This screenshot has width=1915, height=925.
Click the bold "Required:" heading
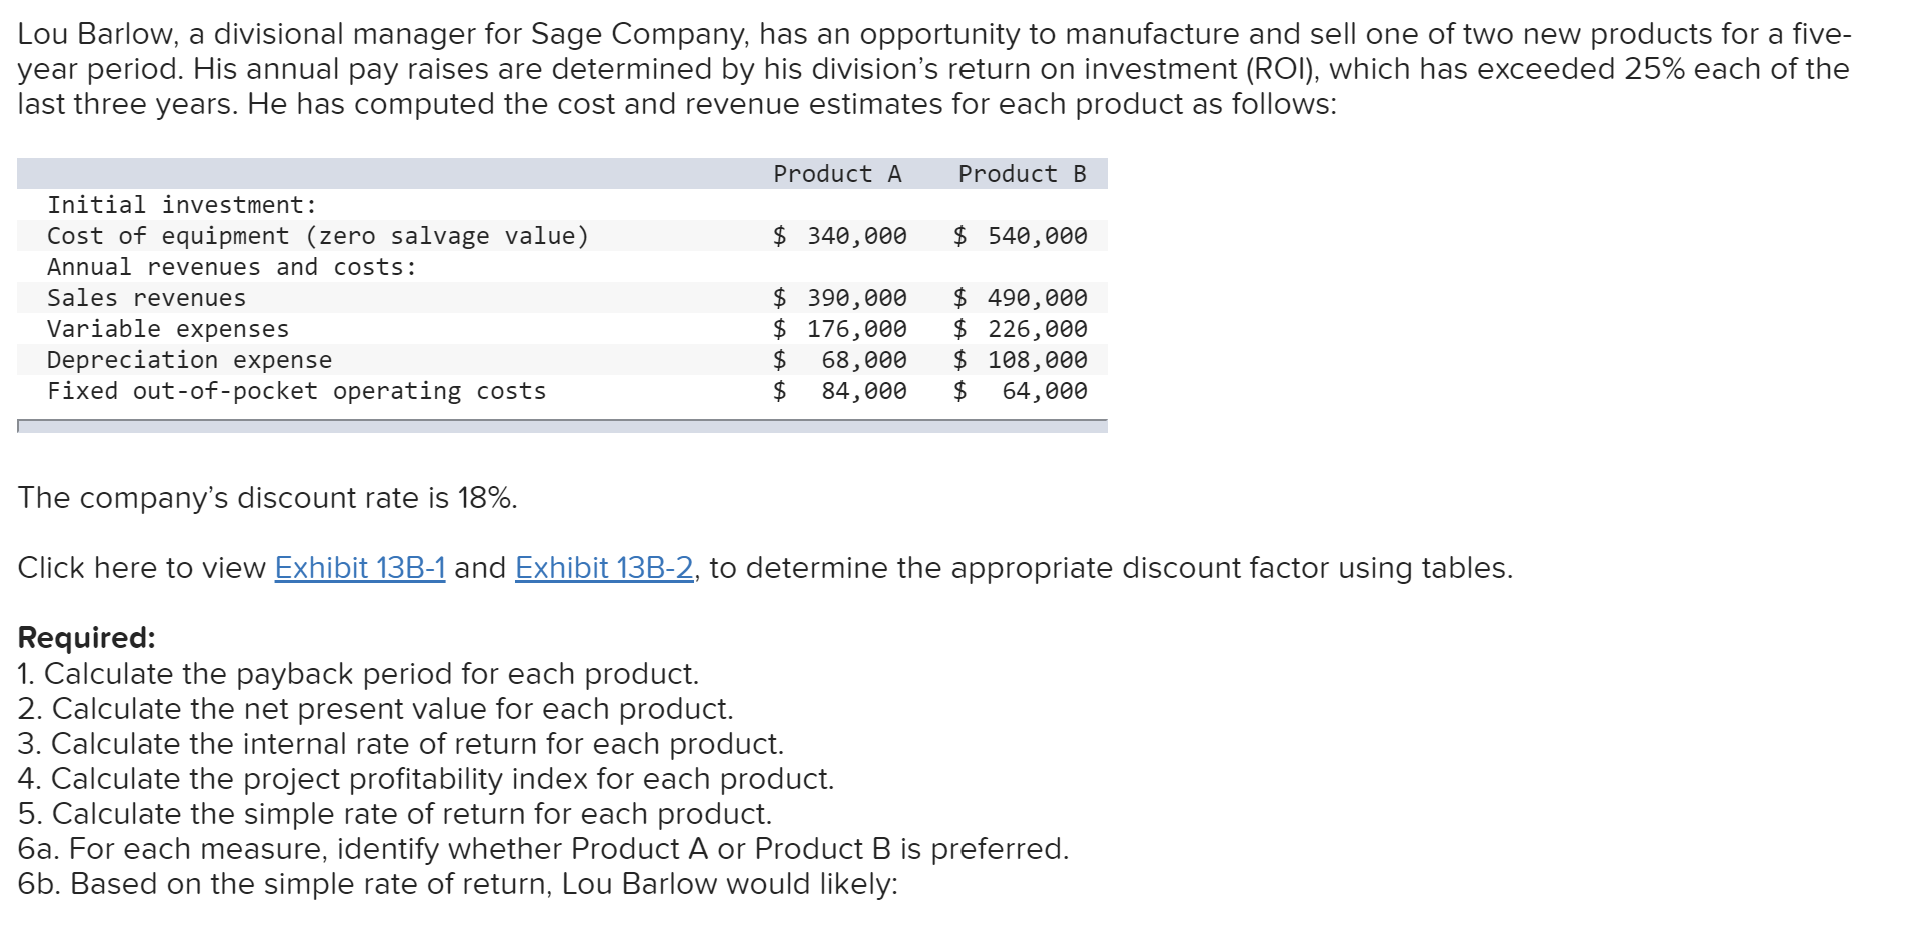pyautogui.click(x=87, y=638)
